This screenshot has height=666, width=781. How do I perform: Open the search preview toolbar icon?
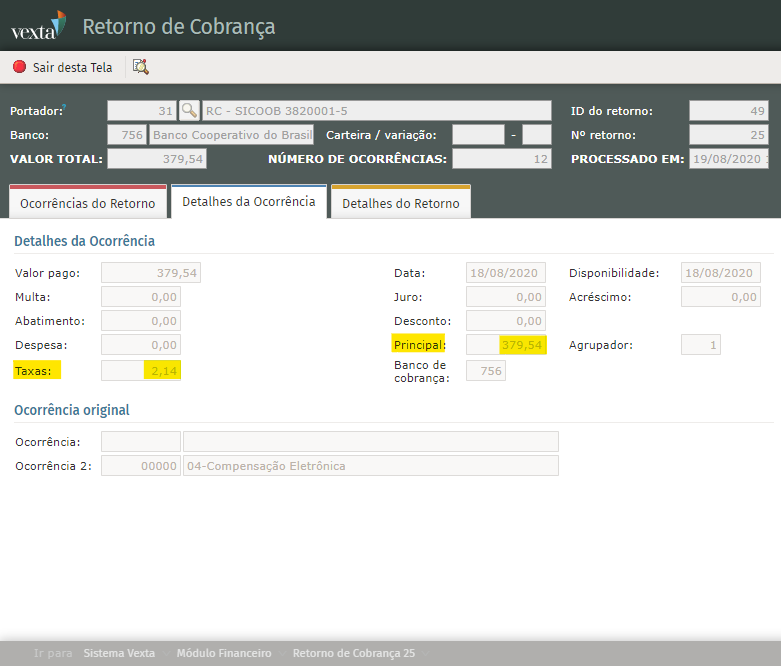click(x=140, y=67)
